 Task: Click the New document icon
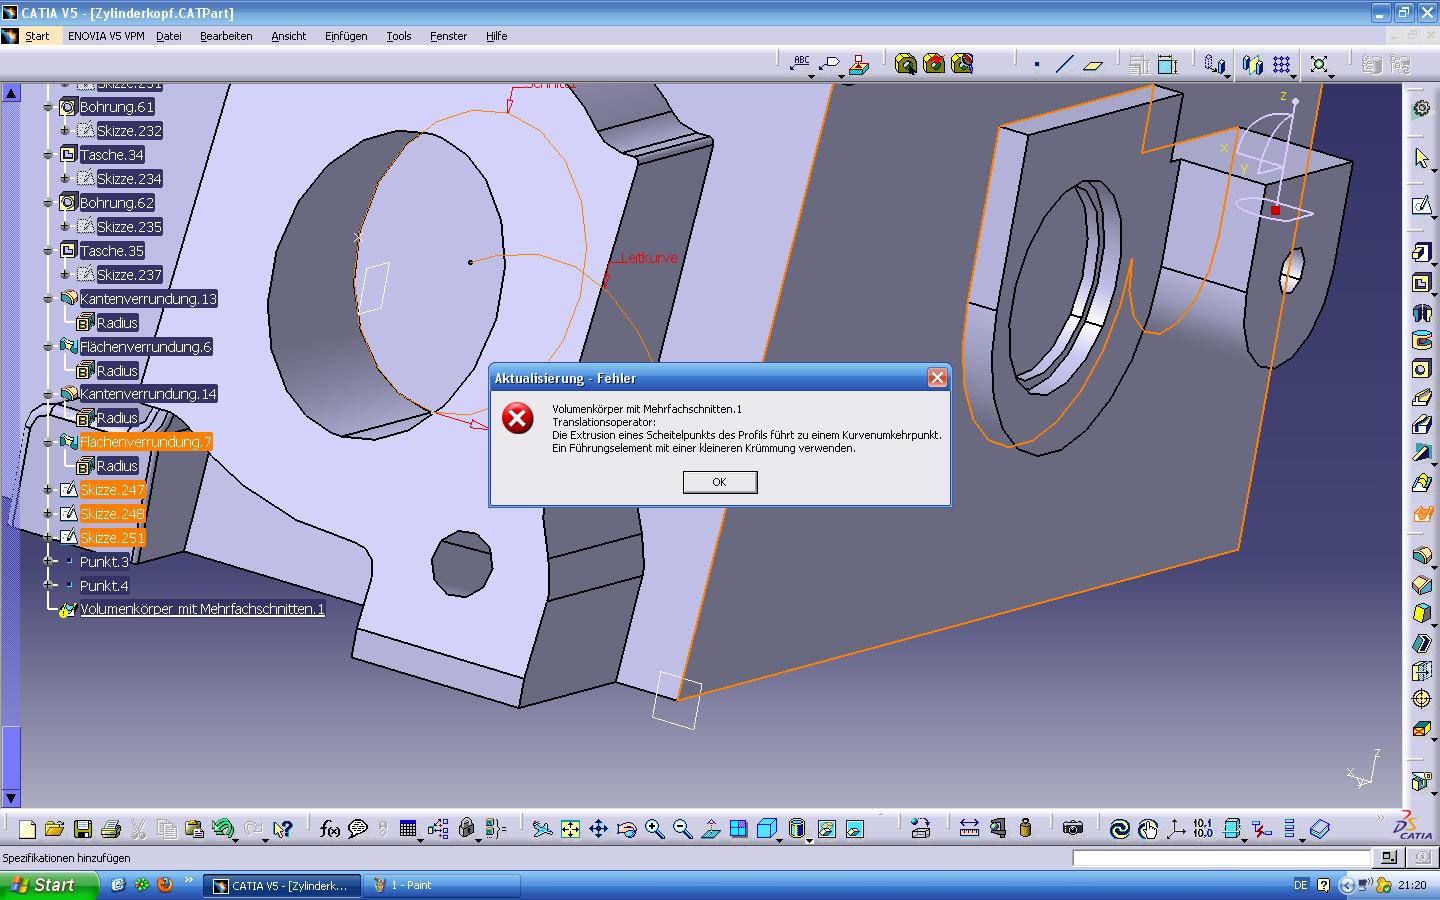[27, 829]
